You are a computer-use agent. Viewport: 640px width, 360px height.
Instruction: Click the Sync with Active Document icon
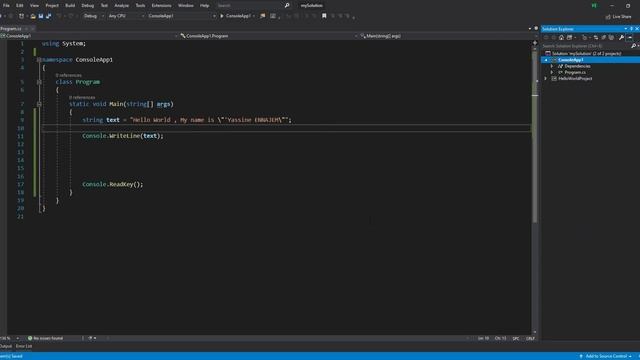pos(596,38)
